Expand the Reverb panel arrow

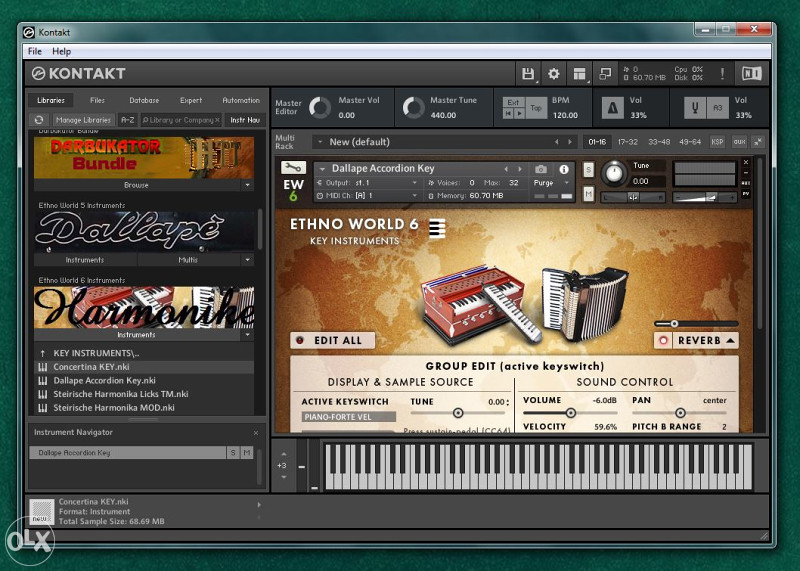[x=730, y=340]
